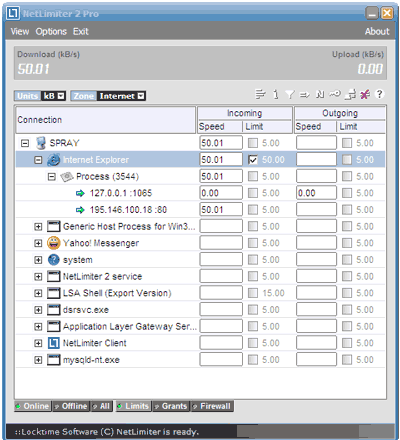Click the NetLimiter 2 service window icon
The image size is (400, 440).
(53, 276)
